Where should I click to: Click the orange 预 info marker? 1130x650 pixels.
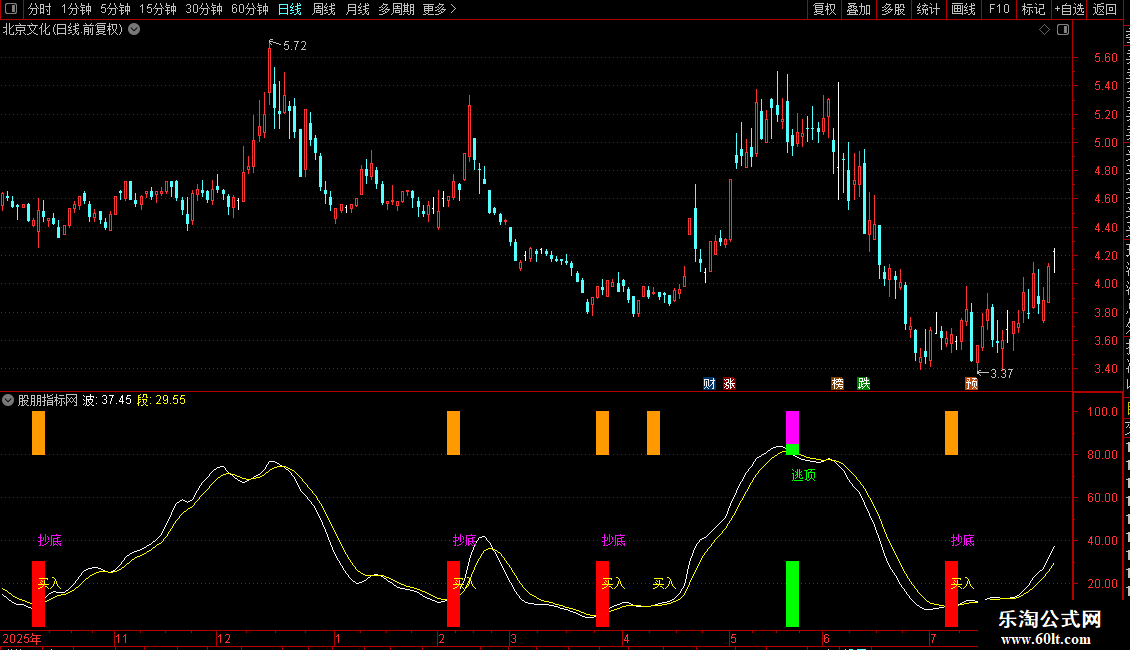[971, 383]
